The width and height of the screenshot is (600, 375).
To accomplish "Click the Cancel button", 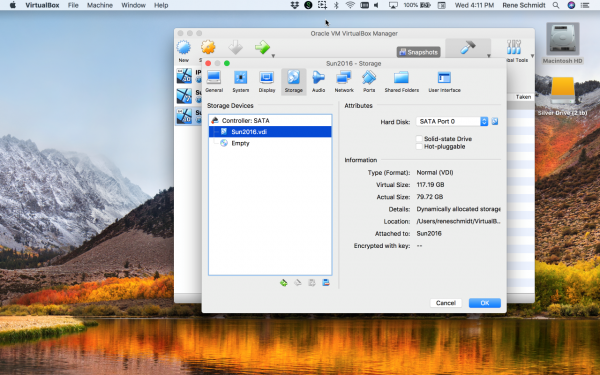I will 446,303.
